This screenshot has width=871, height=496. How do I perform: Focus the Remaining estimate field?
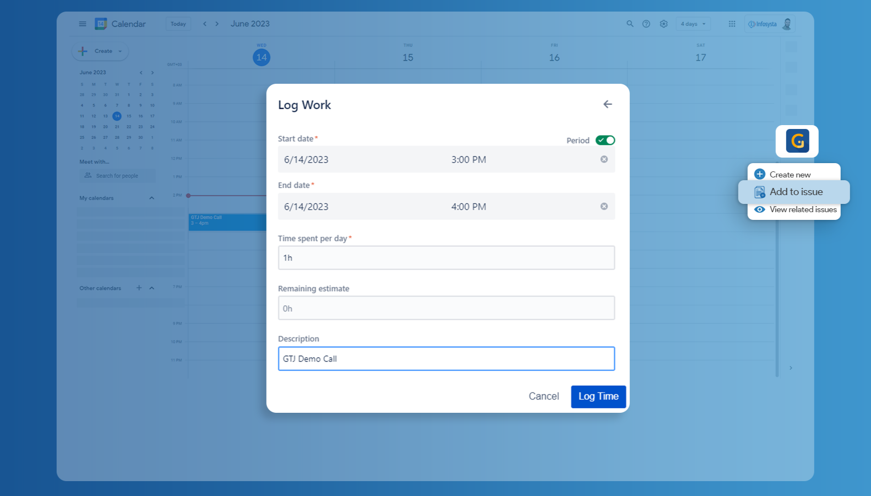tap(446, 308)
